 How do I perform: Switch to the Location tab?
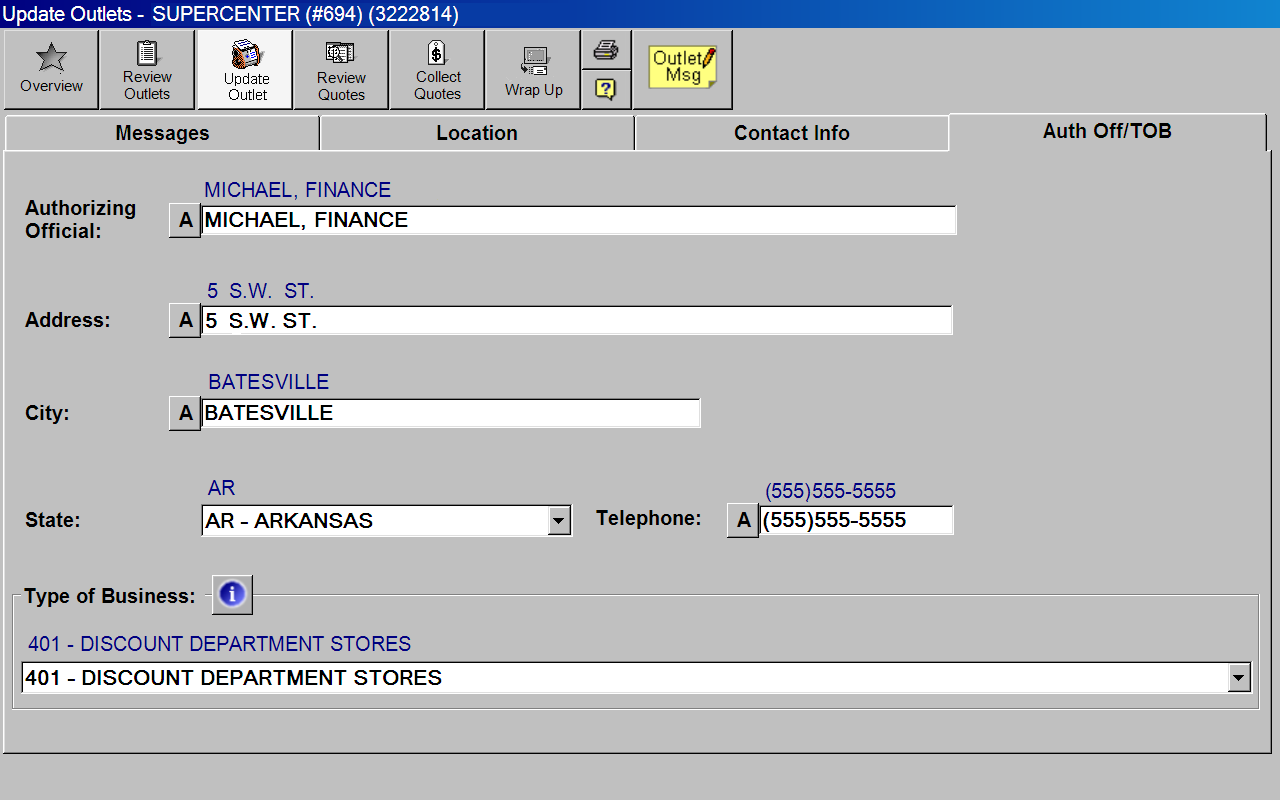pos(477,133)
